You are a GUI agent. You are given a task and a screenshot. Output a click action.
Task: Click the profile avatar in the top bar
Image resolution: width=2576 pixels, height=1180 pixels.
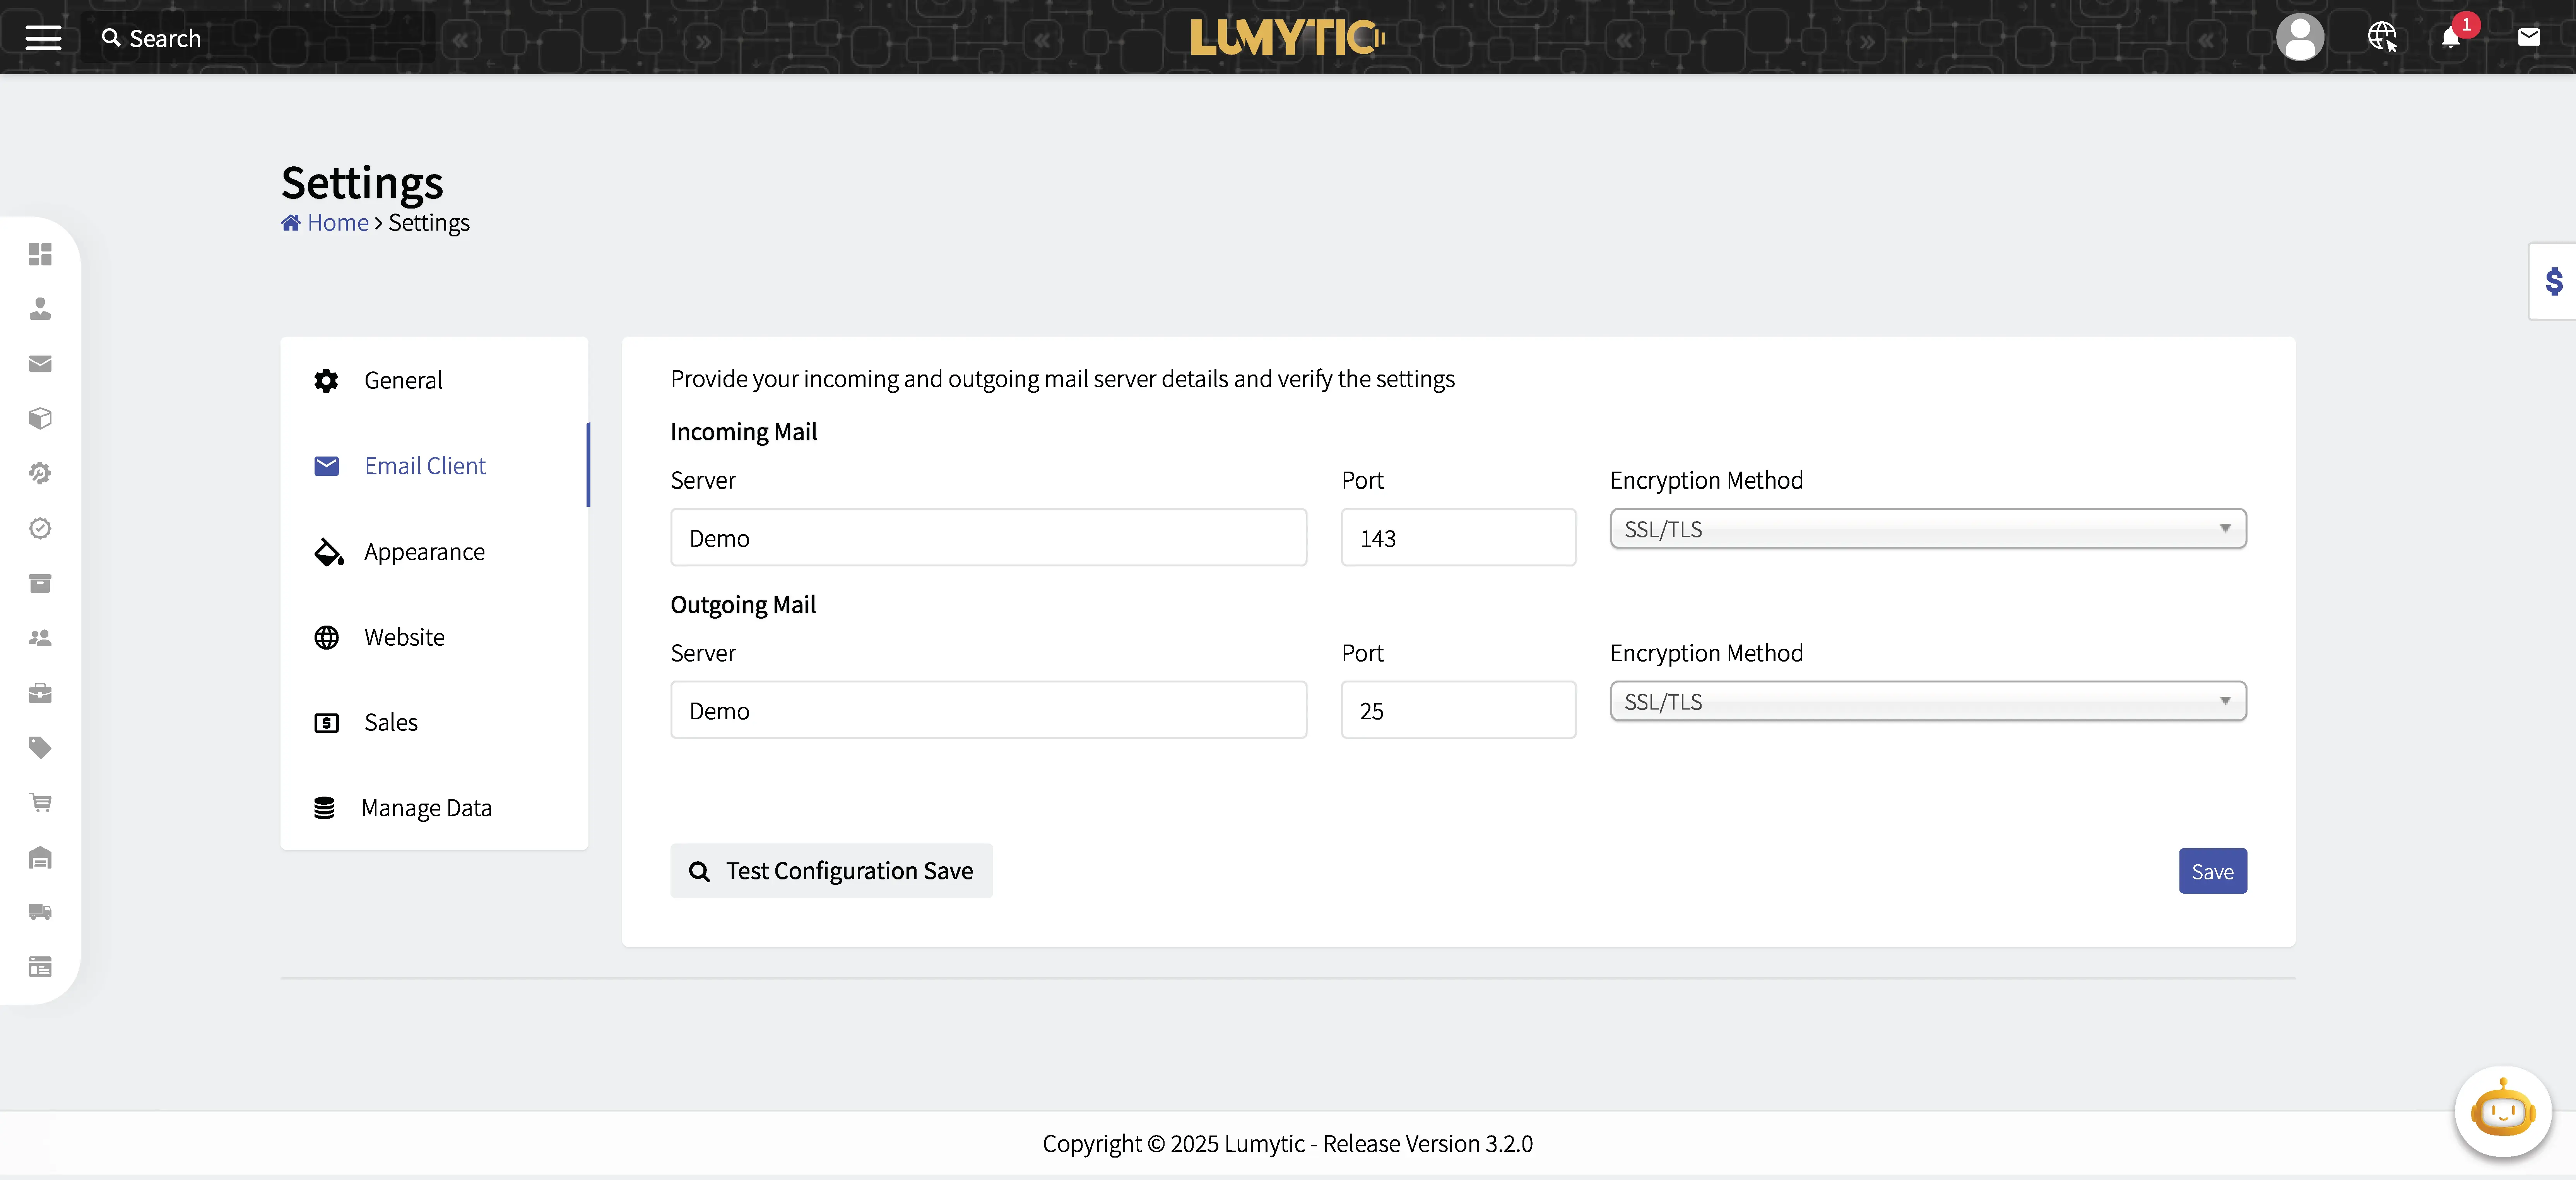(x=2300, y=38)
